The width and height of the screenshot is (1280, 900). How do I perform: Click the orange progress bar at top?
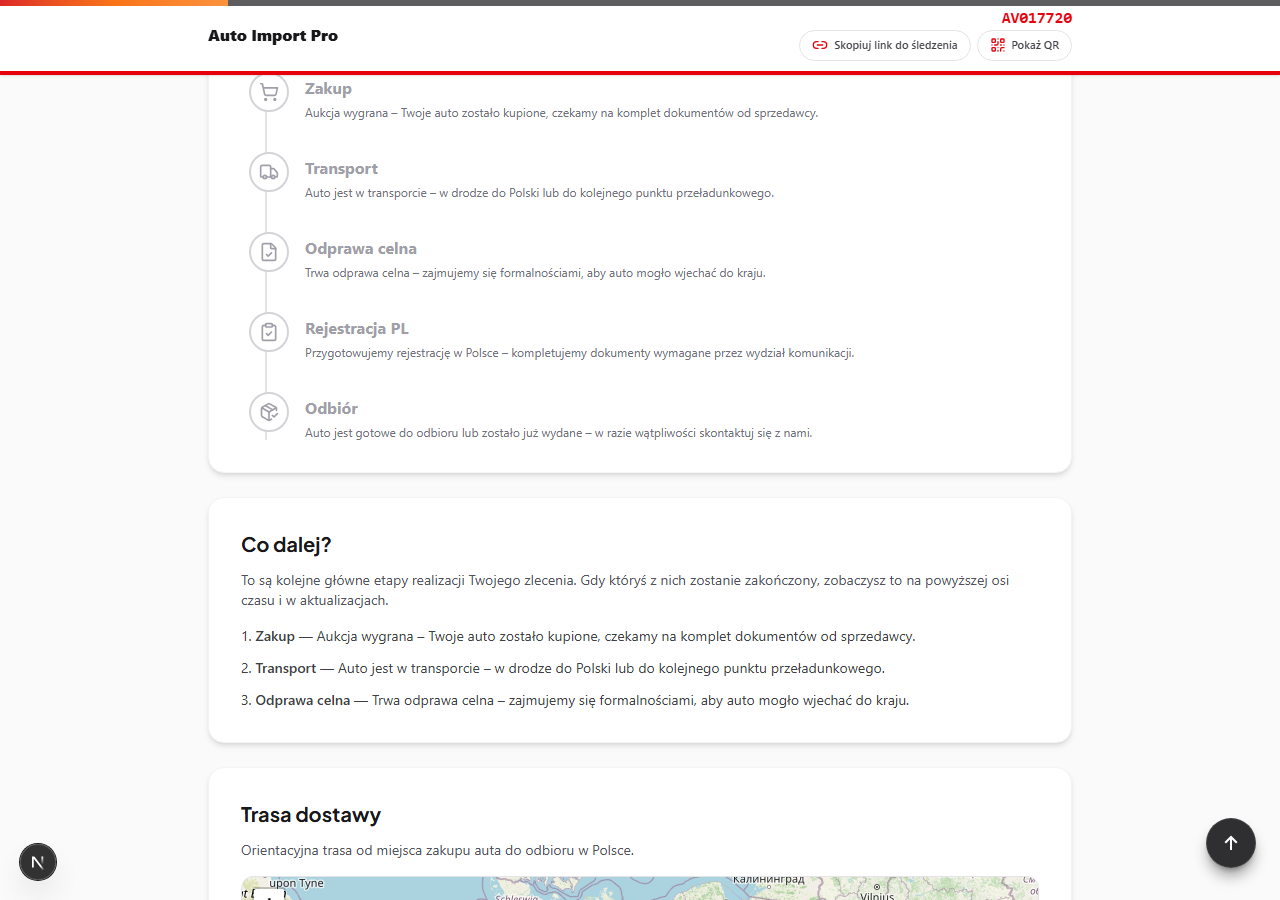coord(113,3)
